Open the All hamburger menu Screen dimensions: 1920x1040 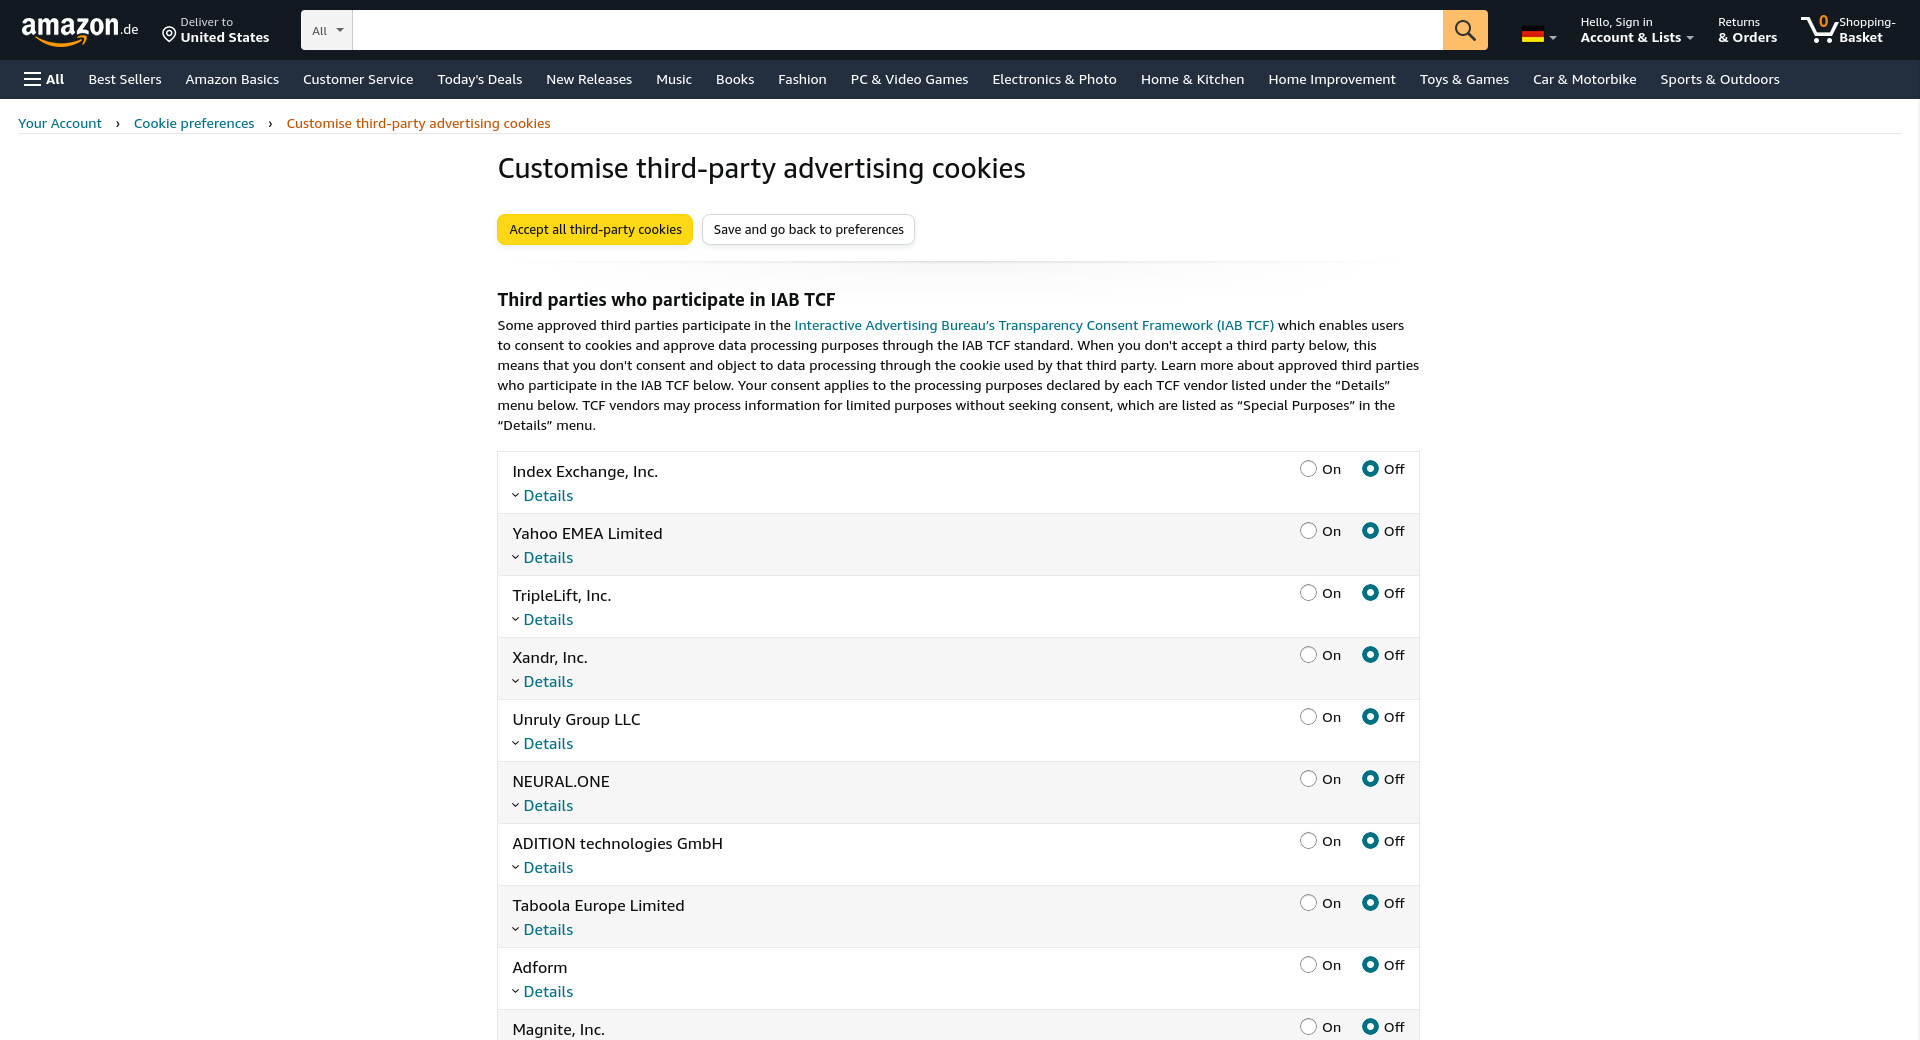44,79
